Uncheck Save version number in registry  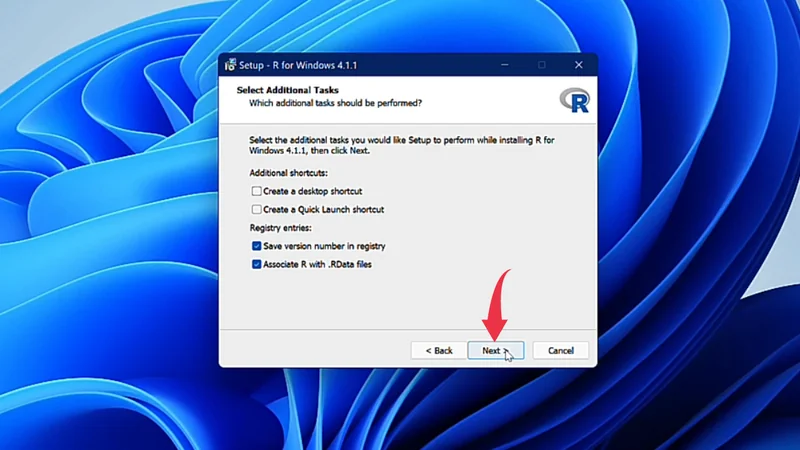pyautogui.click(x=257, y=246)
